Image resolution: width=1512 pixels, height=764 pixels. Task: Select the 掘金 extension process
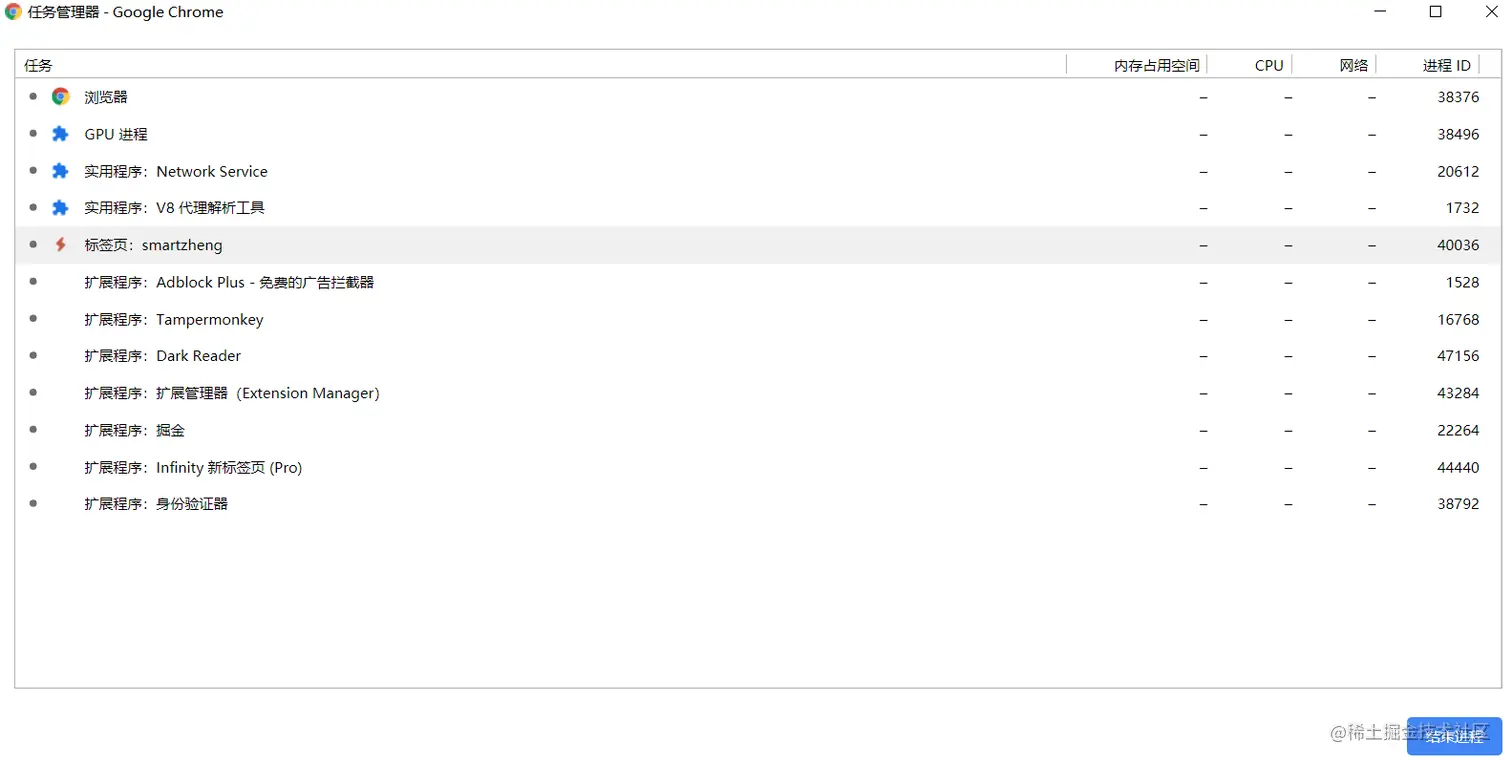point(135,430)
